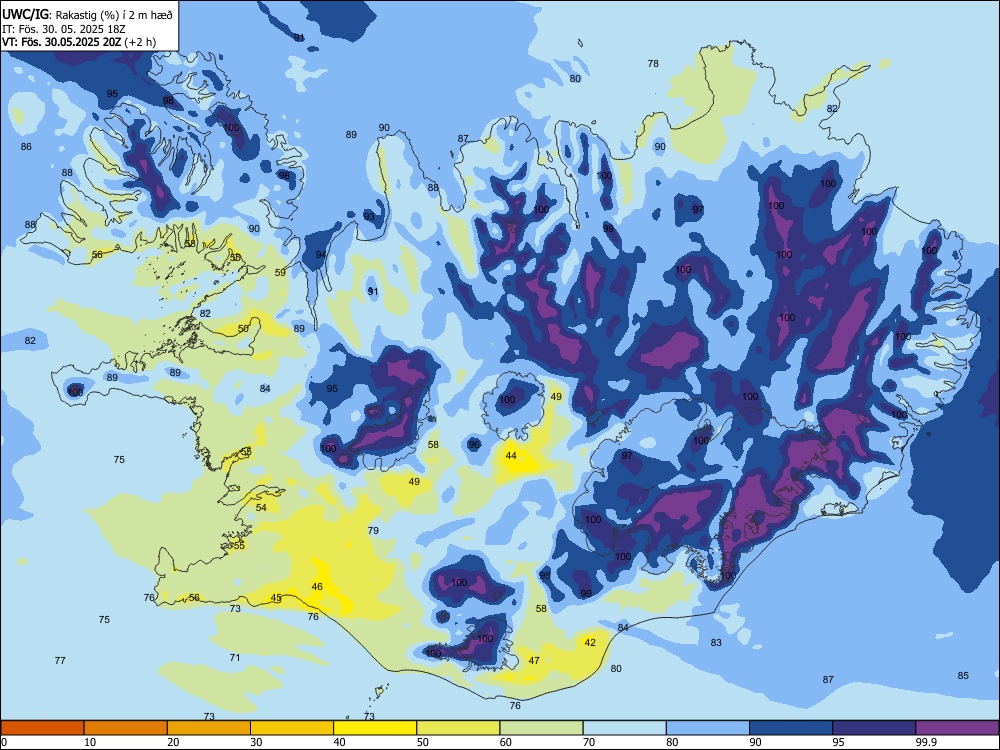Click the 30–40 legend color swatch
This screenshot has height=750, width=1000.
[292, 728]
